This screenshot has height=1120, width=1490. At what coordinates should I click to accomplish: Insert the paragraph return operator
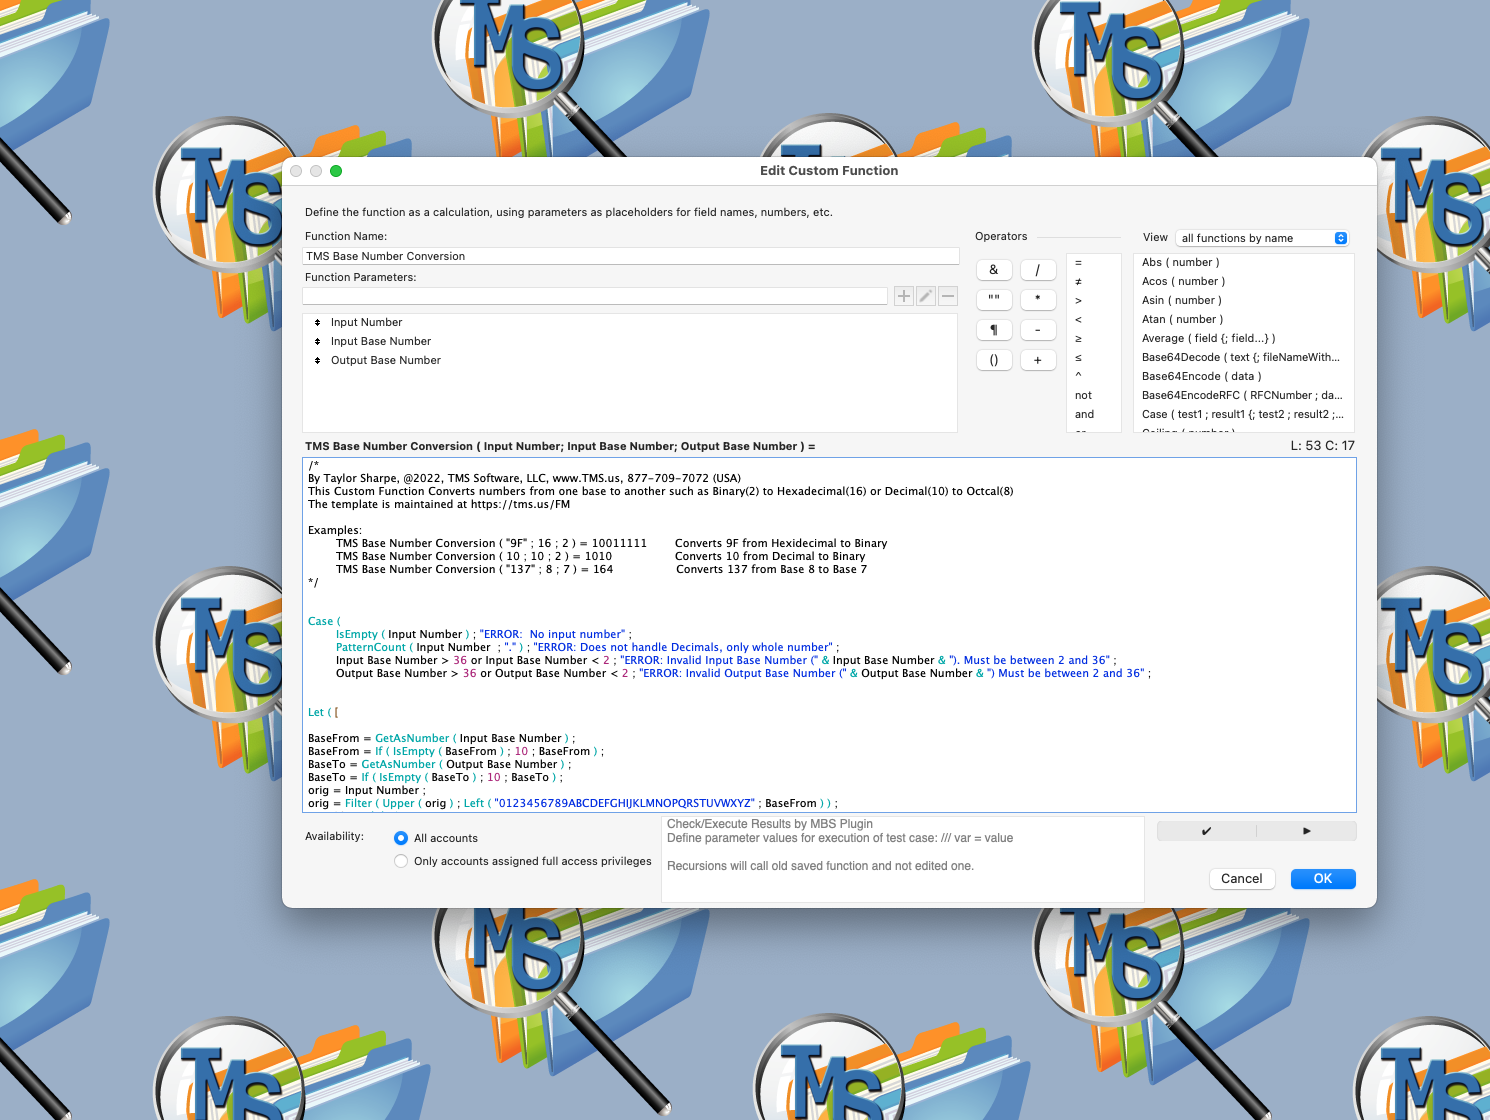click(994, 330)
